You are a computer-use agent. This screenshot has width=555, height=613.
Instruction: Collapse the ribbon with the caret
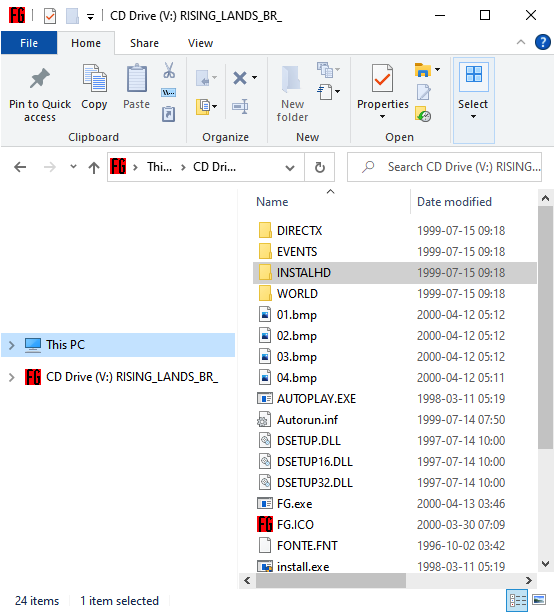click(521, 42)
